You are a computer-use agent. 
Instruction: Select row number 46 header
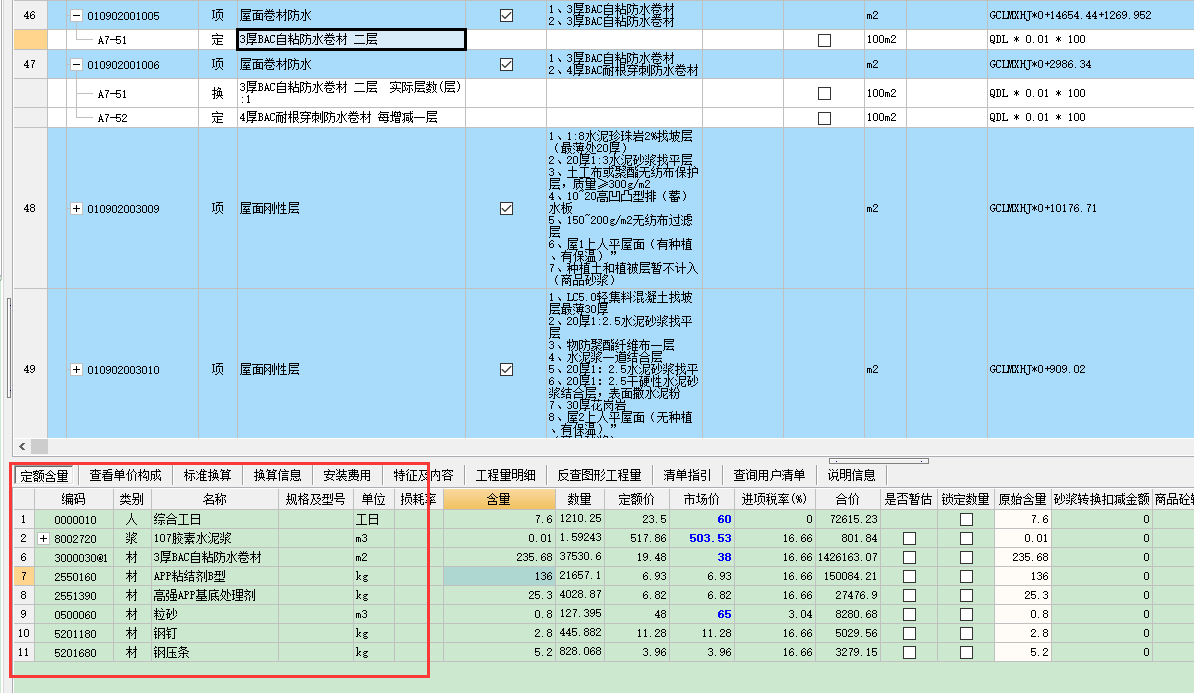pyautogui.click(x=30, y=15)
